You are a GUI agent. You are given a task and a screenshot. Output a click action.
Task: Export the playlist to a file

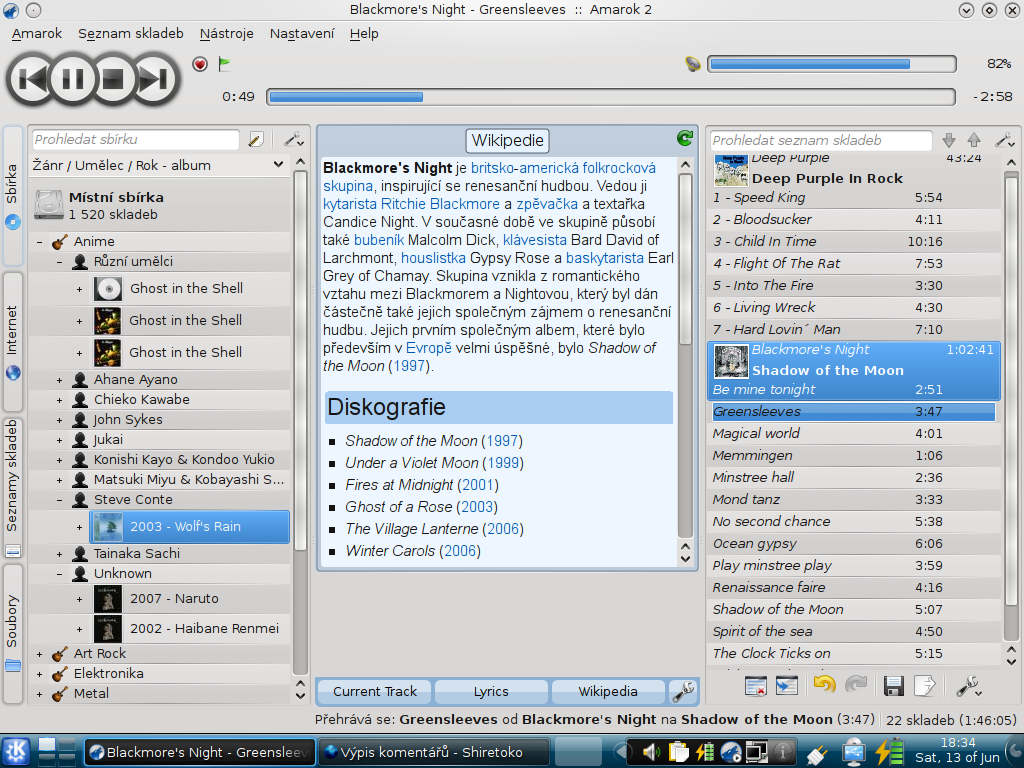pyautogui.click(x=925, y=686)
